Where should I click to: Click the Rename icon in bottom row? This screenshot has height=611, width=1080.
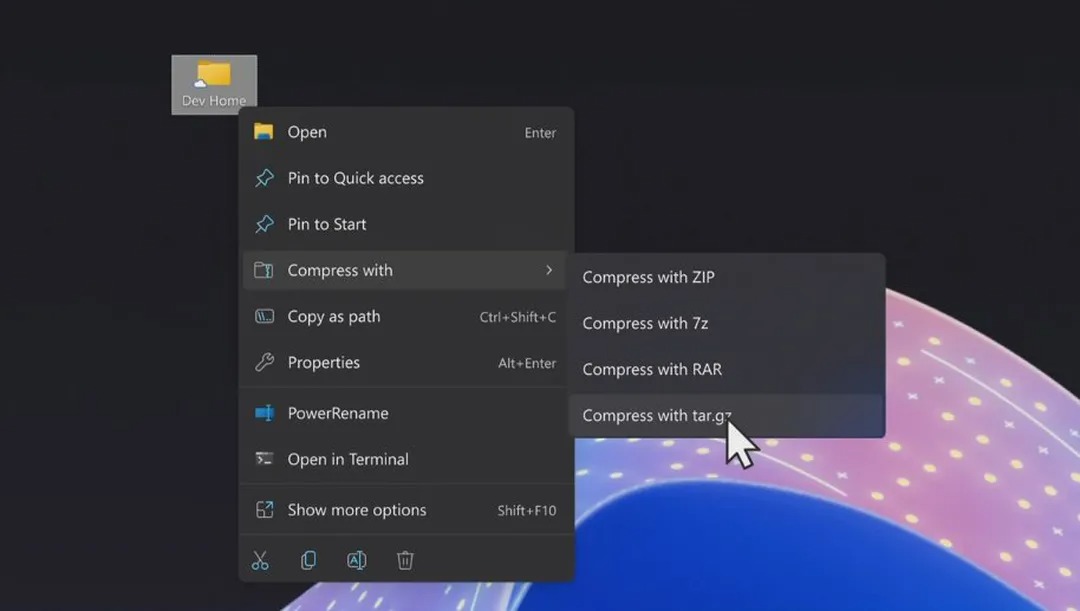356,560
